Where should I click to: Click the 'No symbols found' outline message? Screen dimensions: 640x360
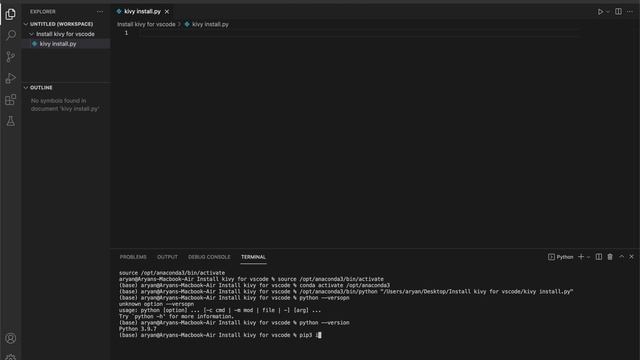[x=65, y=104]
